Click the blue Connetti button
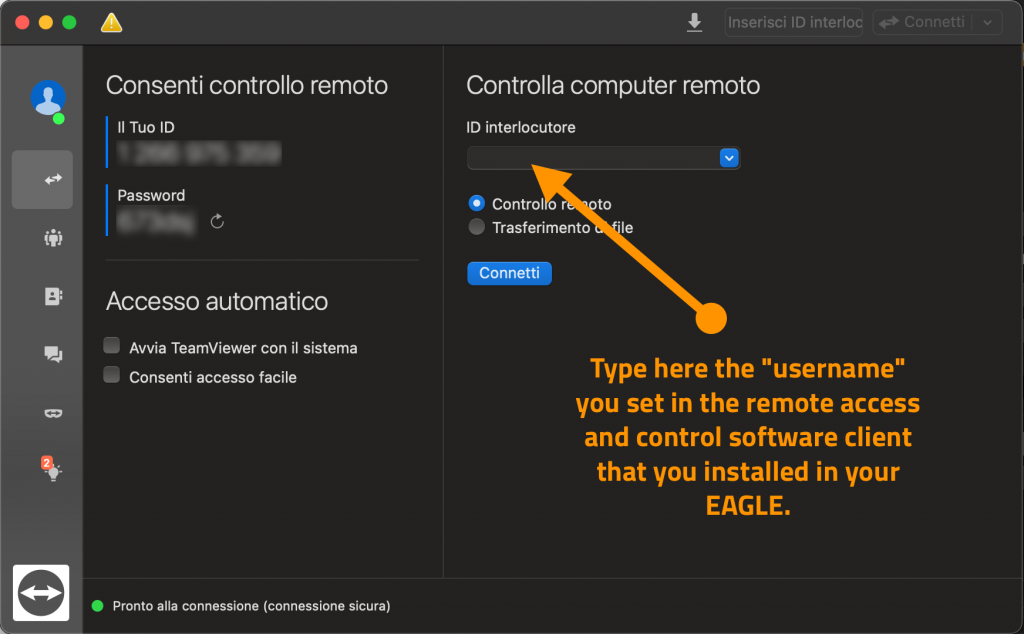The height and width of the screenshot is (634, 1024). pyautogui.click(x=509, y=273)
